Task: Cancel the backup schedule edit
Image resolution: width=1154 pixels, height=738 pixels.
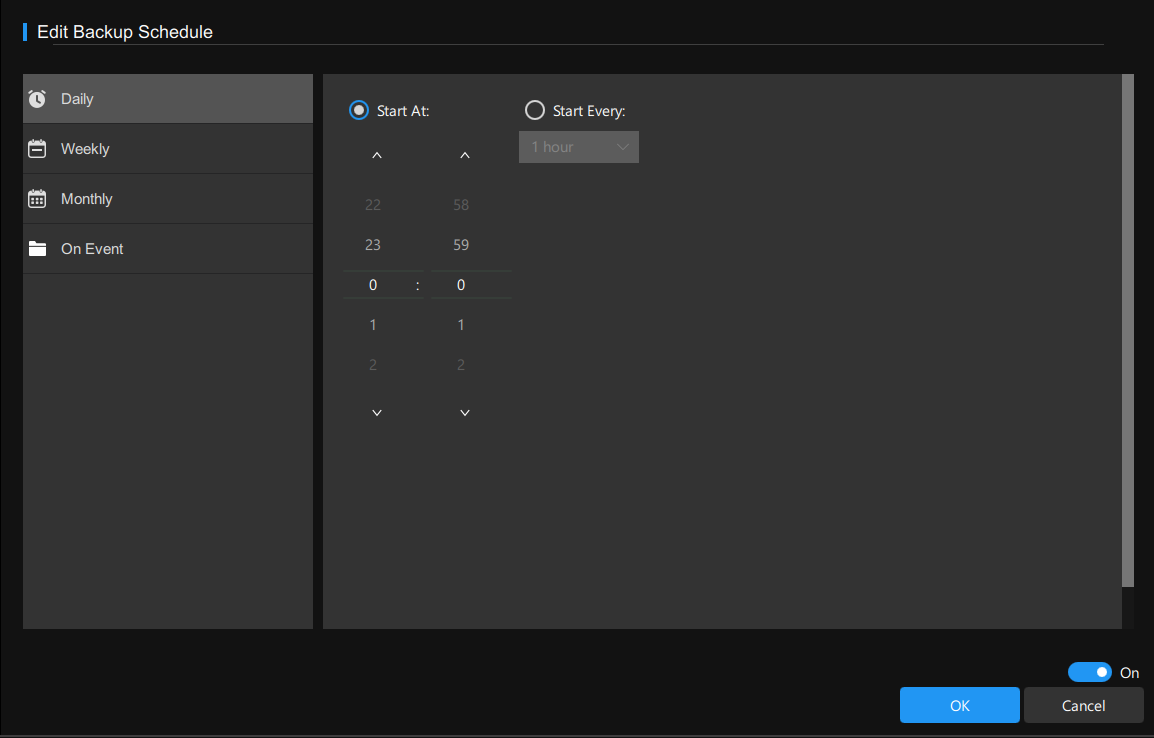Action: [x=1083, y=705]
